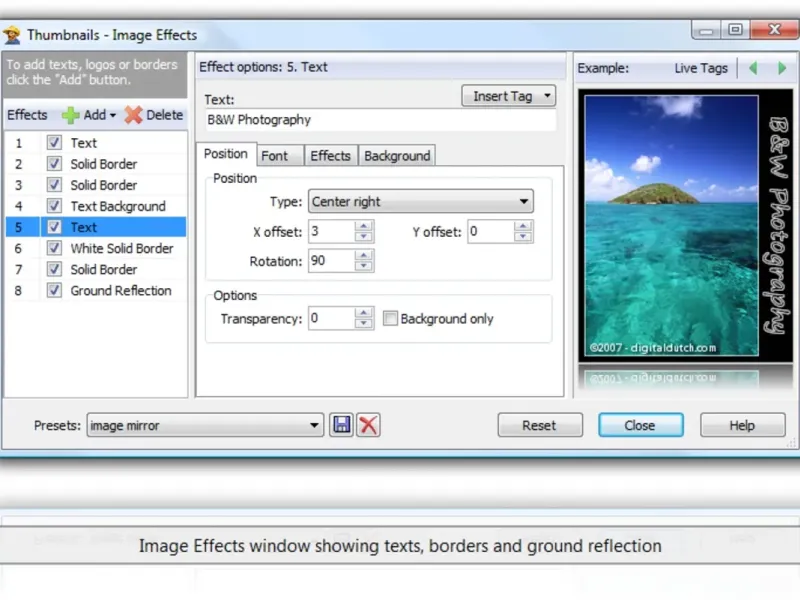Disable the Text Background effect checkbox

point(54,206)
